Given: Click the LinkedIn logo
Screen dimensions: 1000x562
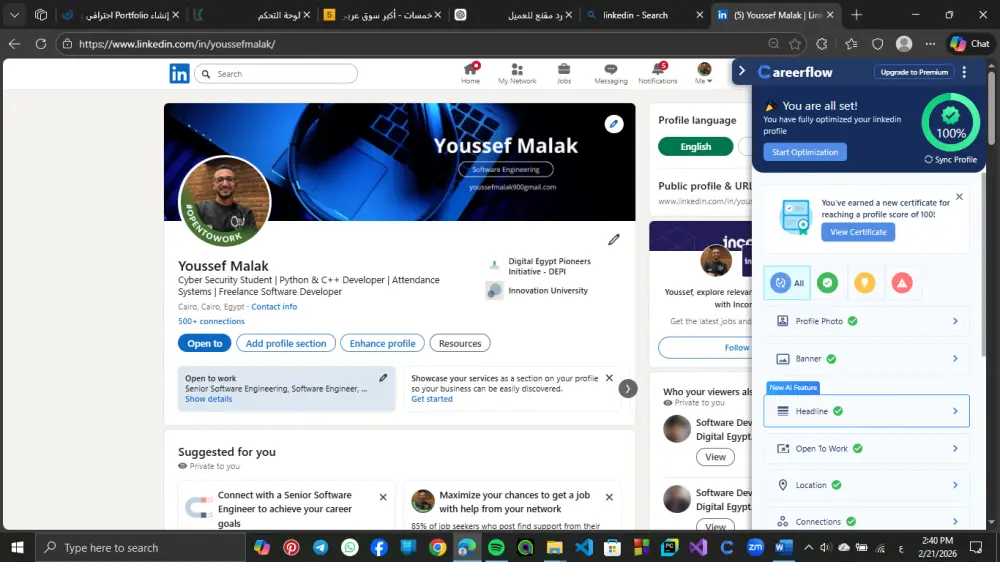Looking at the screenshot, I should (x=179, y=74).
